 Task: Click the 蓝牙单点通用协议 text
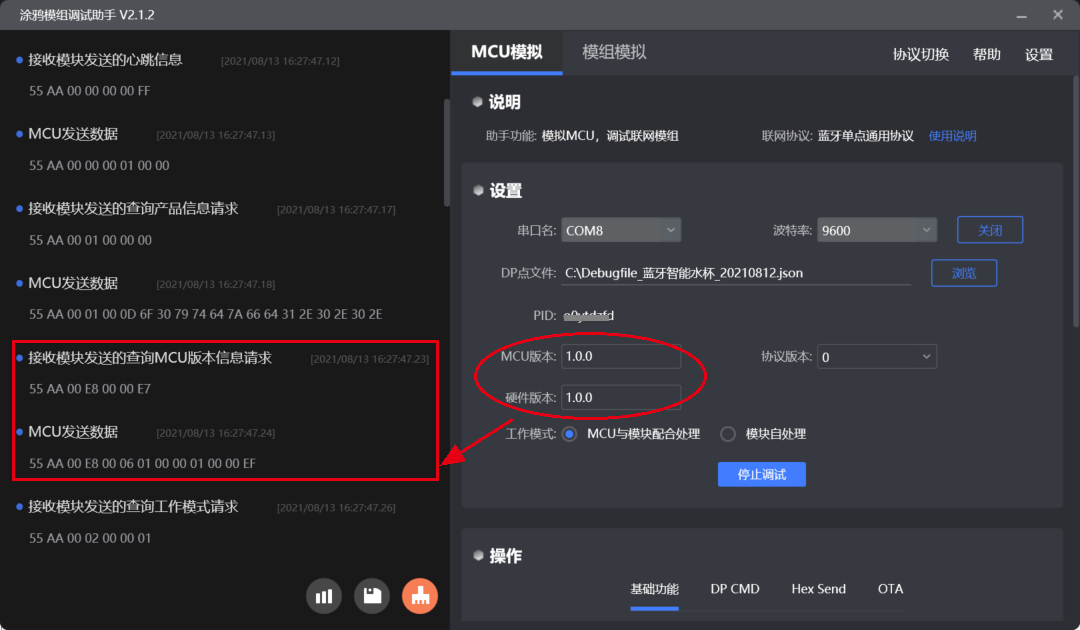tap(865, 136)
